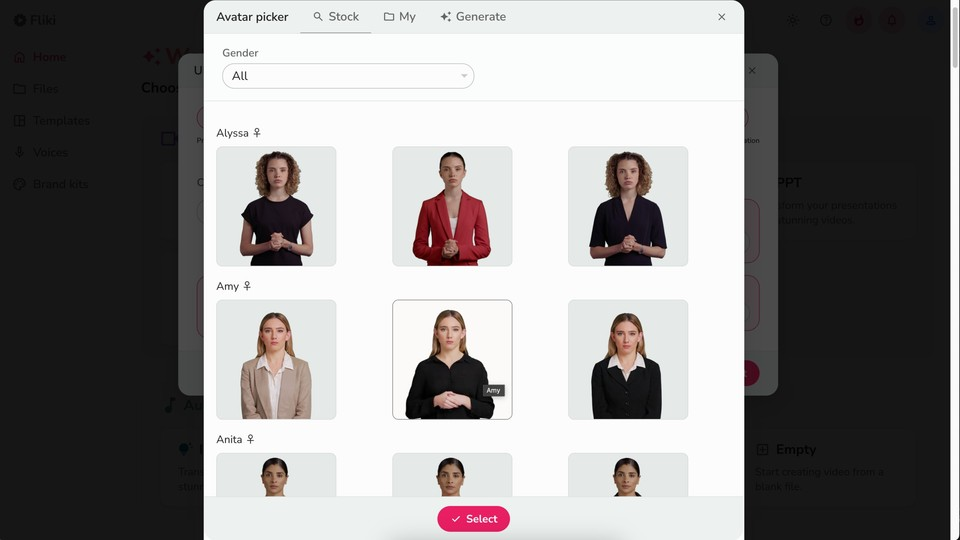Open Templates in the background sidebar
Screen dimensions: 960x540
51,121
